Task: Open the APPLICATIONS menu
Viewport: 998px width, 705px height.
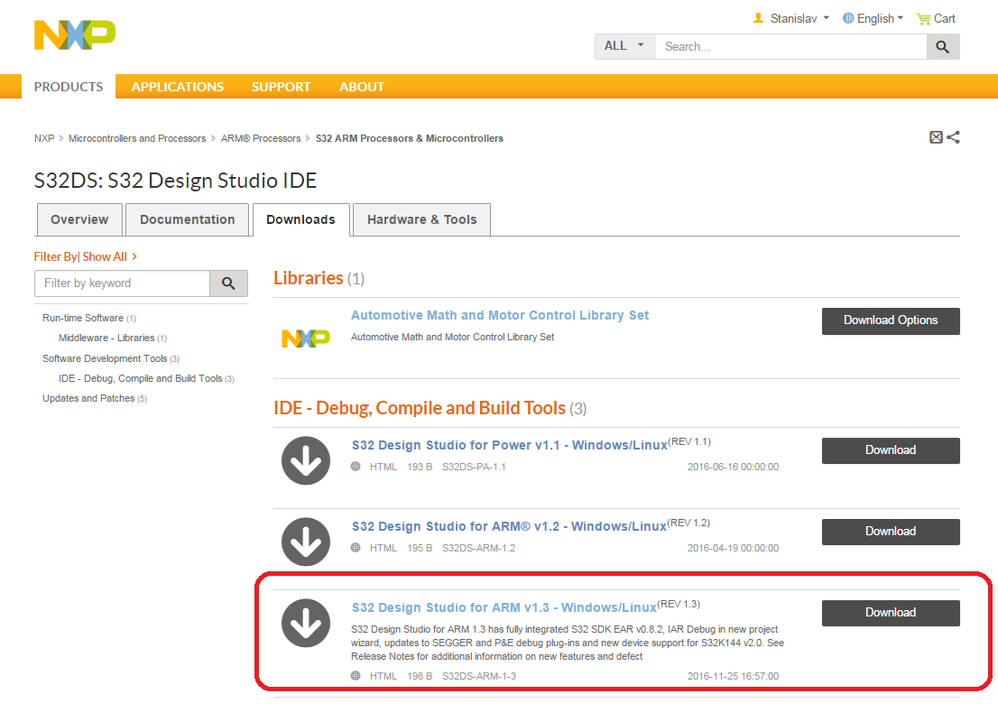Action: coord(178,87)
